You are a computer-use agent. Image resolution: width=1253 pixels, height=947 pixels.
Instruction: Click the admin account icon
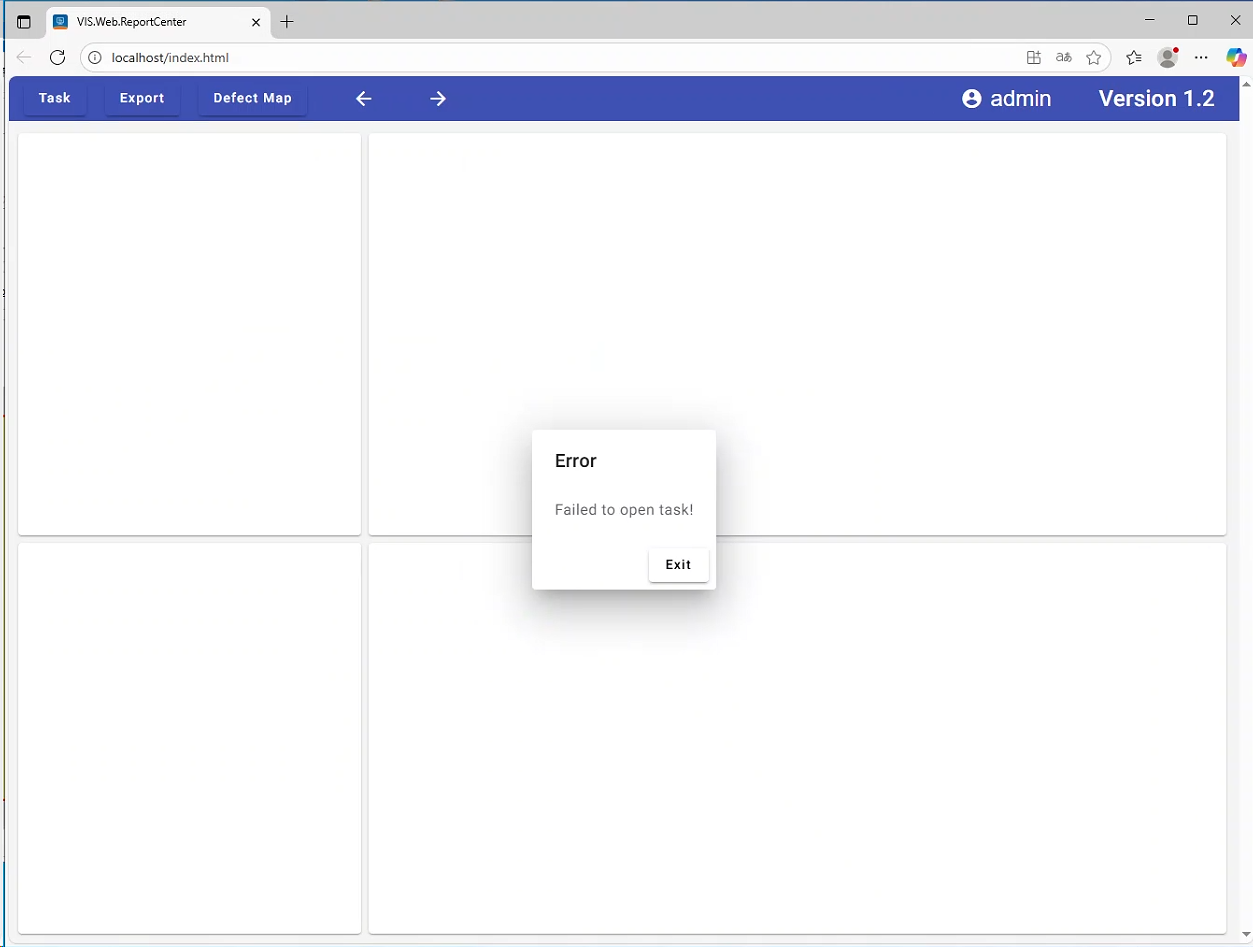pyautogui.click(x=971, y=98)
